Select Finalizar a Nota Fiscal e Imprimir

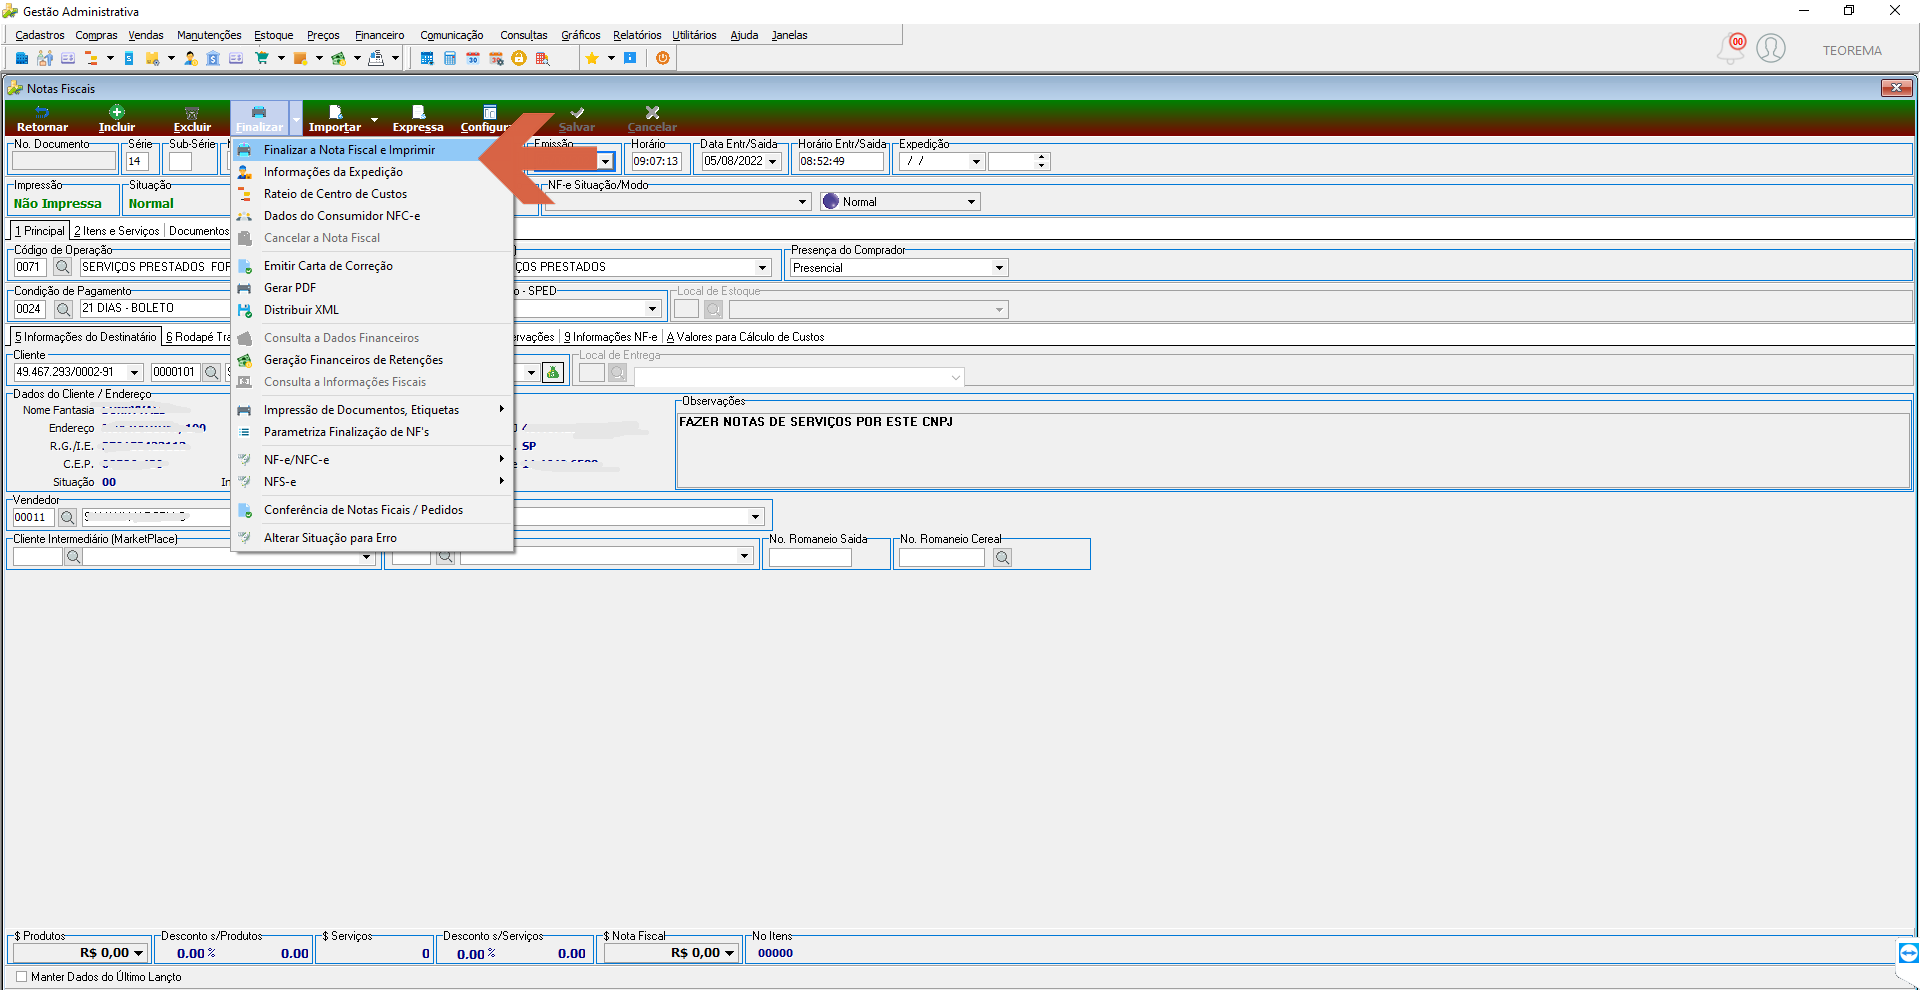[x=372, y=150]
